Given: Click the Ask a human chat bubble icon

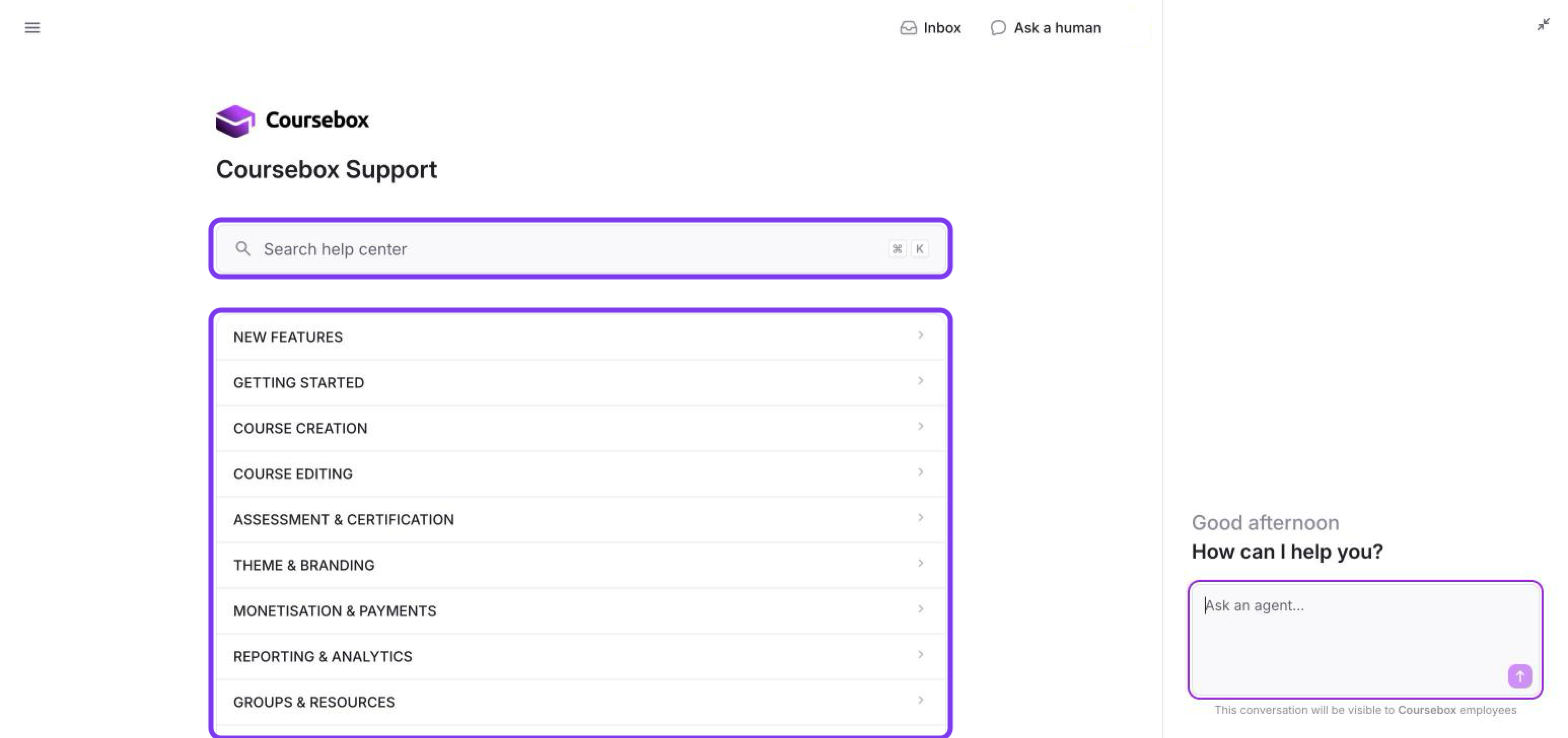Looking at the screenshot, I should coord(998,28).
